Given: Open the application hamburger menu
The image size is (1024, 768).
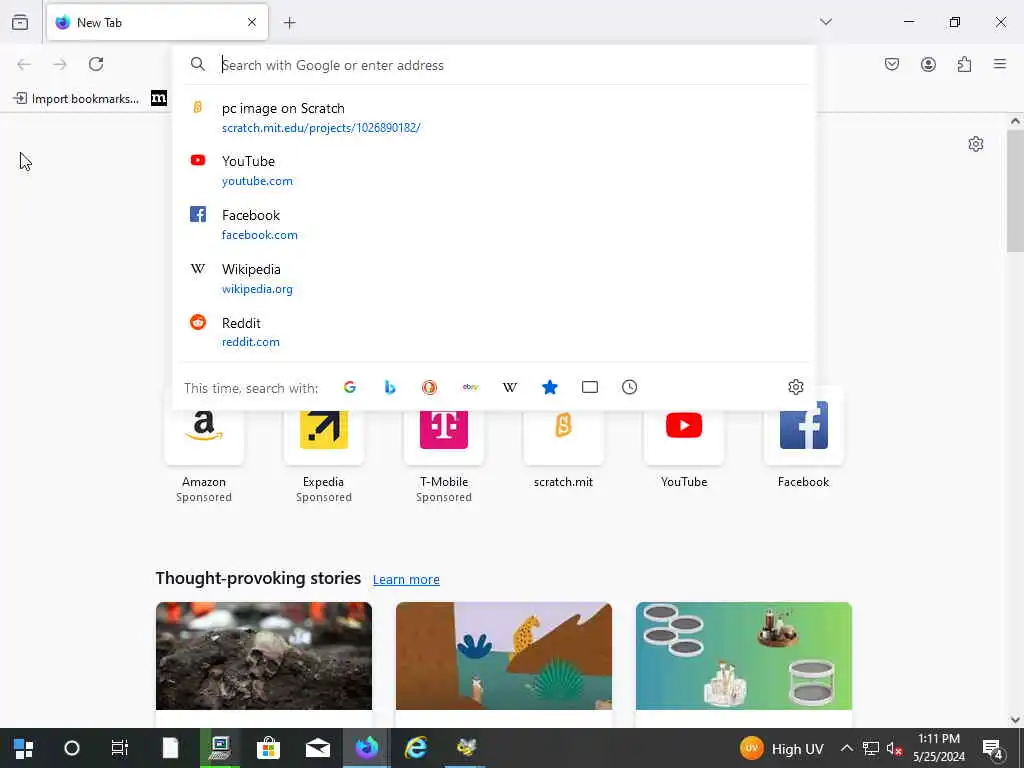Looking at the screenshot, I should [999, 64].
